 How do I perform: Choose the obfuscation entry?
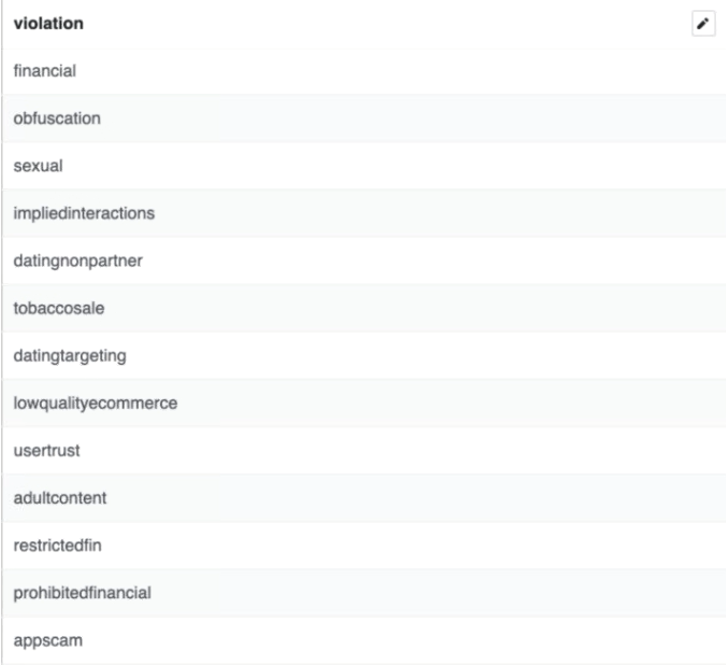coord(364,118)
